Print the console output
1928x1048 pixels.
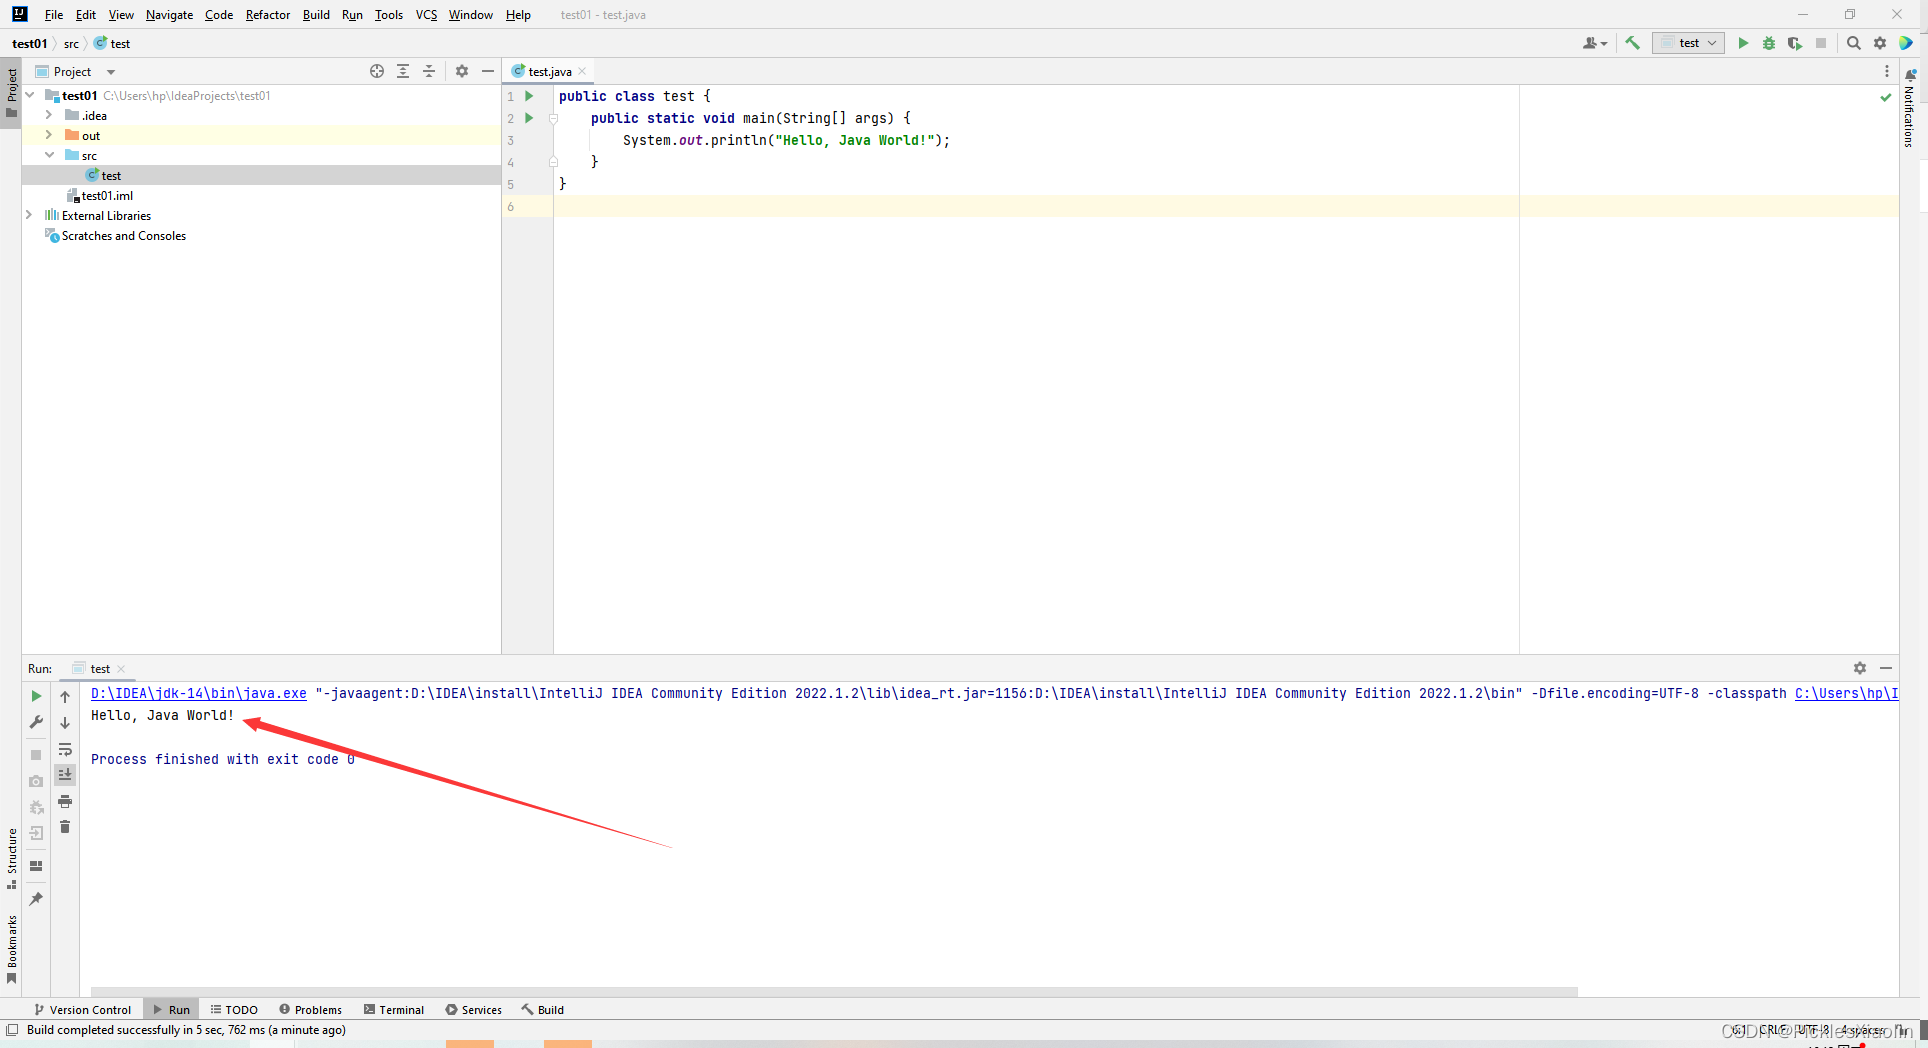pyautogui.click(x=65, y=801)
